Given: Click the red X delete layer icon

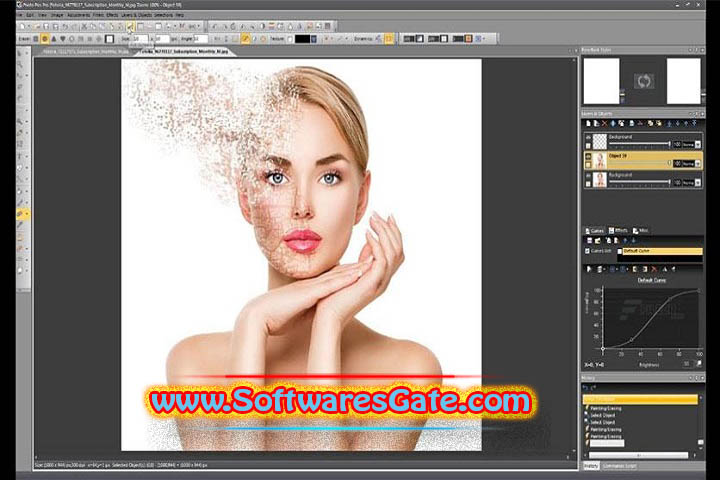Looking at the screenshot, I should [604, 123].
